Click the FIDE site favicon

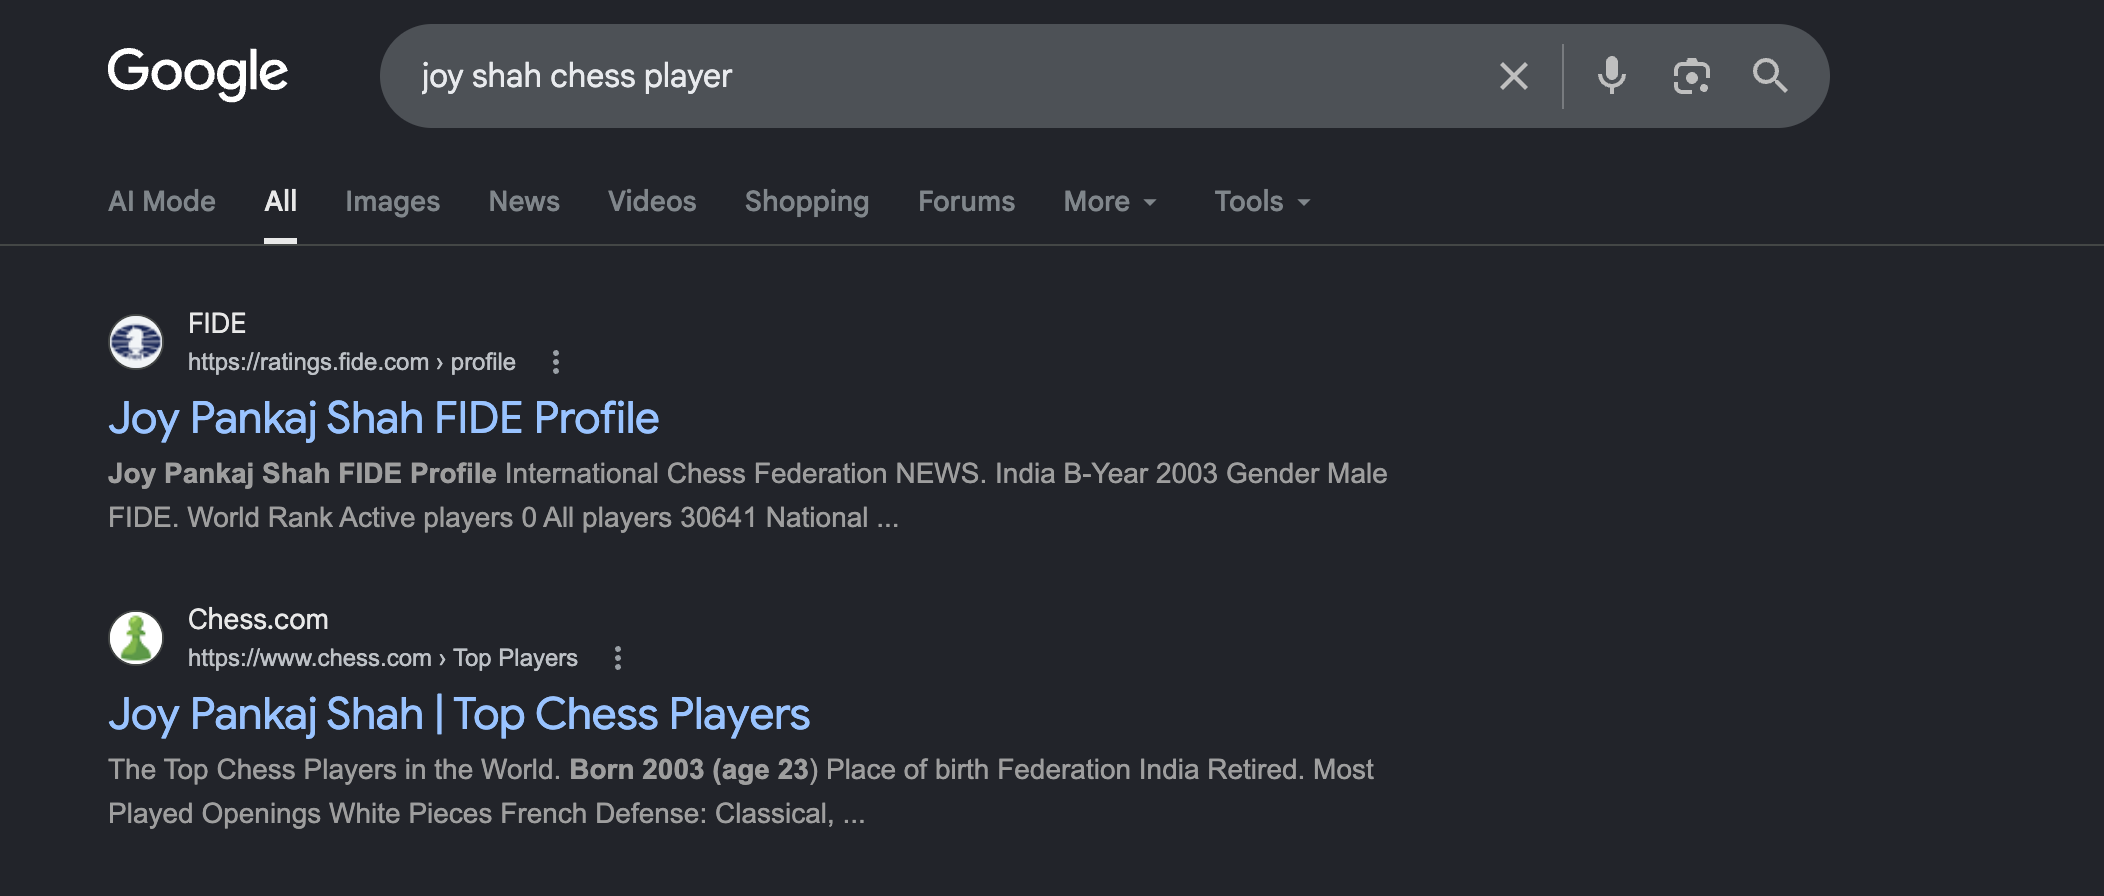[136, 342]
